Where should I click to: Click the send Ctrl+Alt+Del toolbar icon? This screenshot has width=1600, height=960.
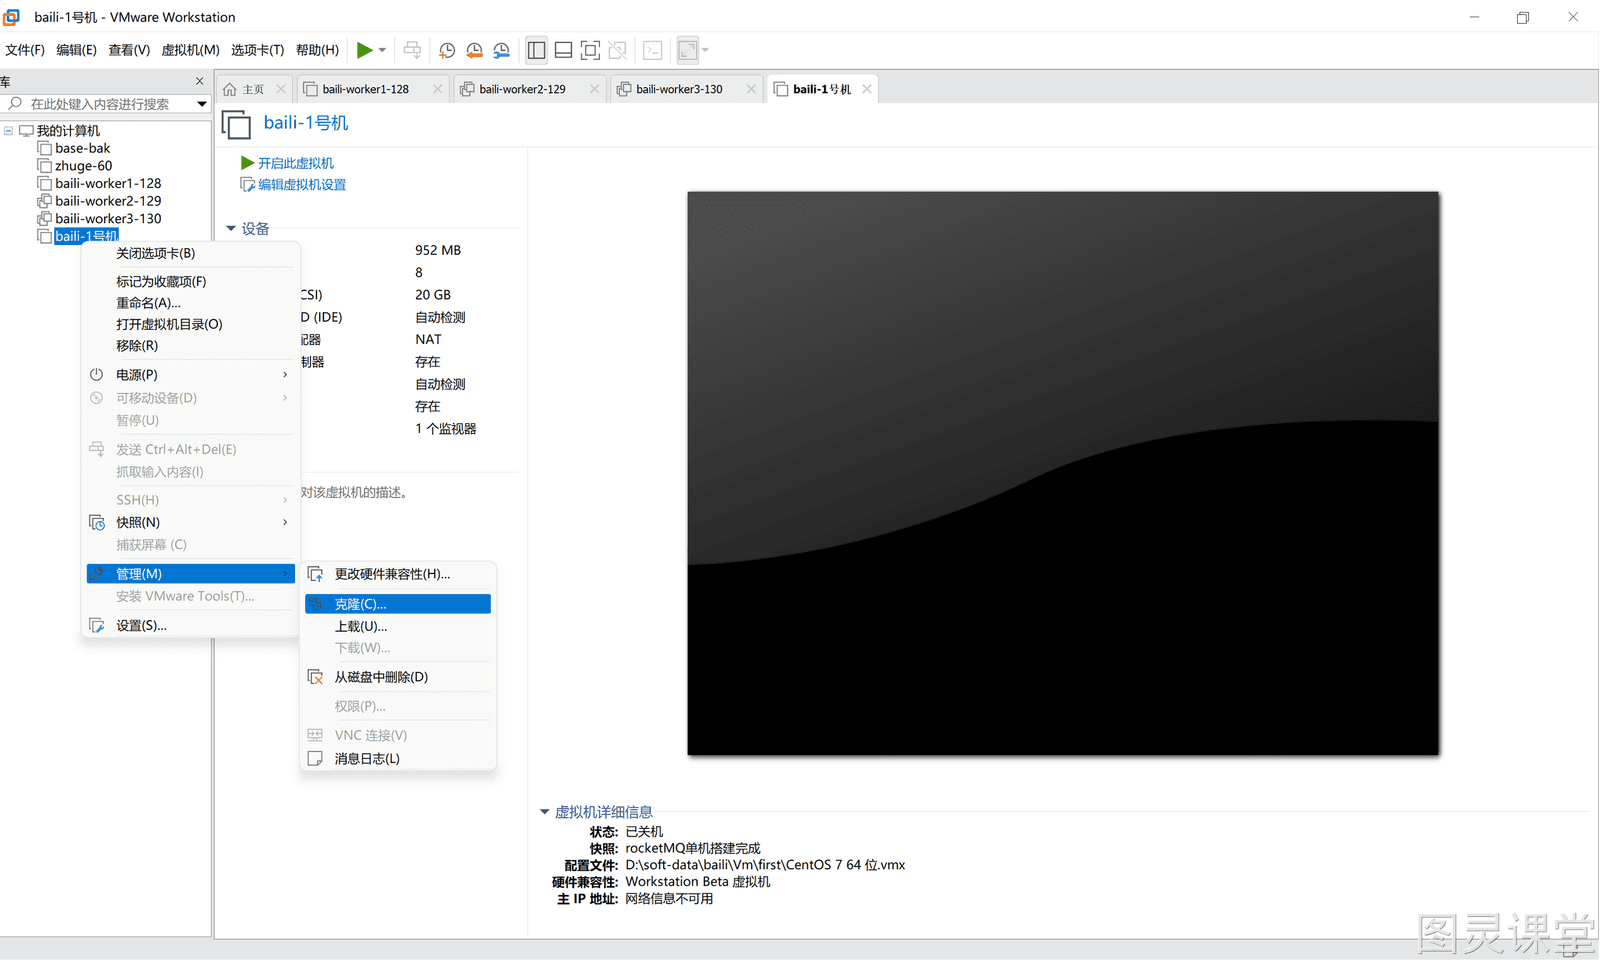pos(412,50)
